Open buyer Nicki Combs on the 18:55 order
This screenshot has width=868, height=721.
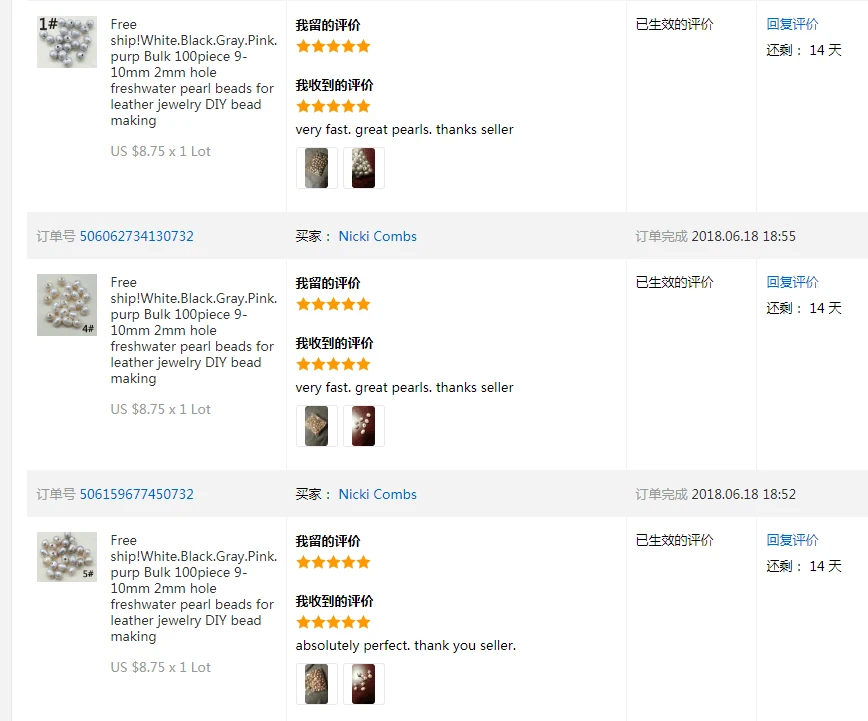point(378,236)
